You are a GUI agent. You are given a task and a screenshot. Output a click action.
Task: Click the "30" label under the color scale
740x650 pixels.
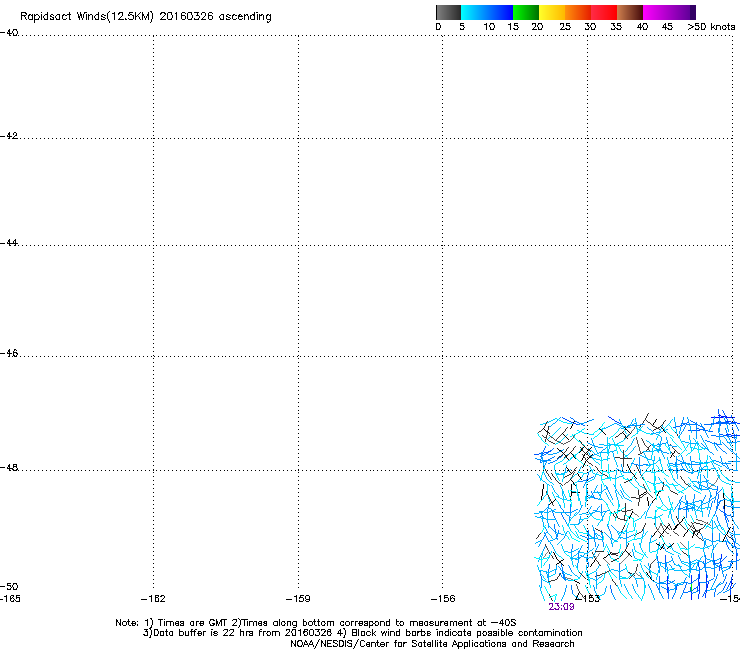pos(590,27)
